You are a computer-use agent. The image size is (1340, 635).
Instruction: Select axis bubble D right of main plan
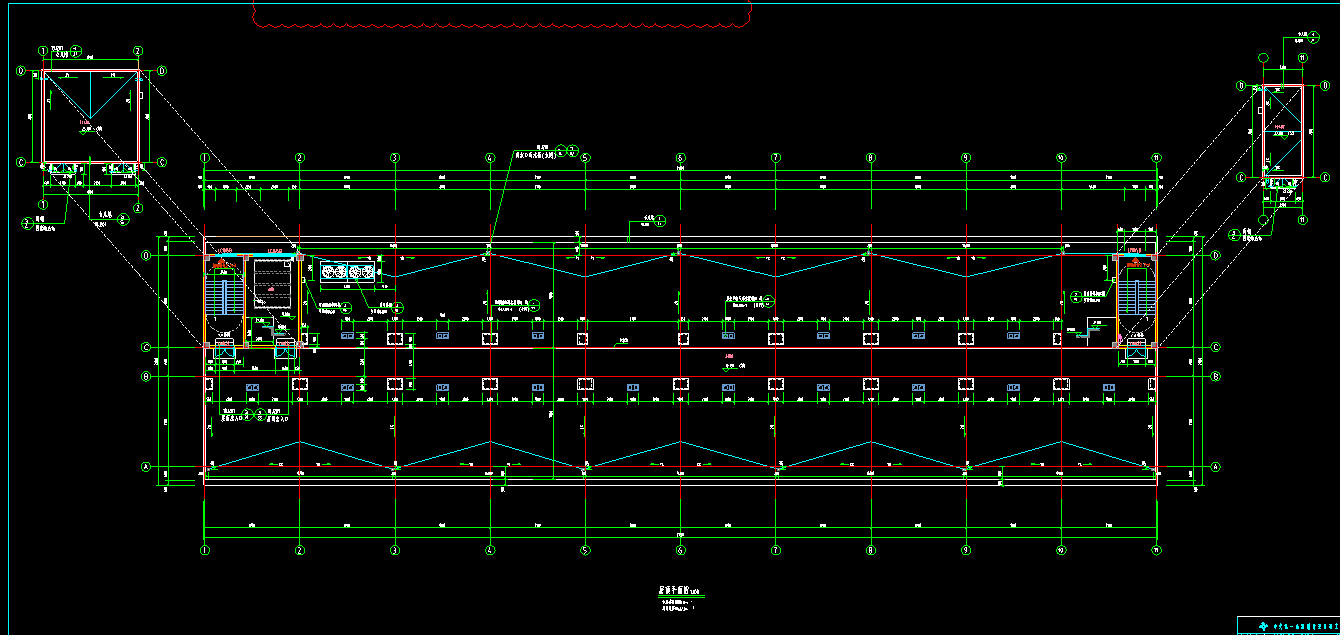[1216, 256]
